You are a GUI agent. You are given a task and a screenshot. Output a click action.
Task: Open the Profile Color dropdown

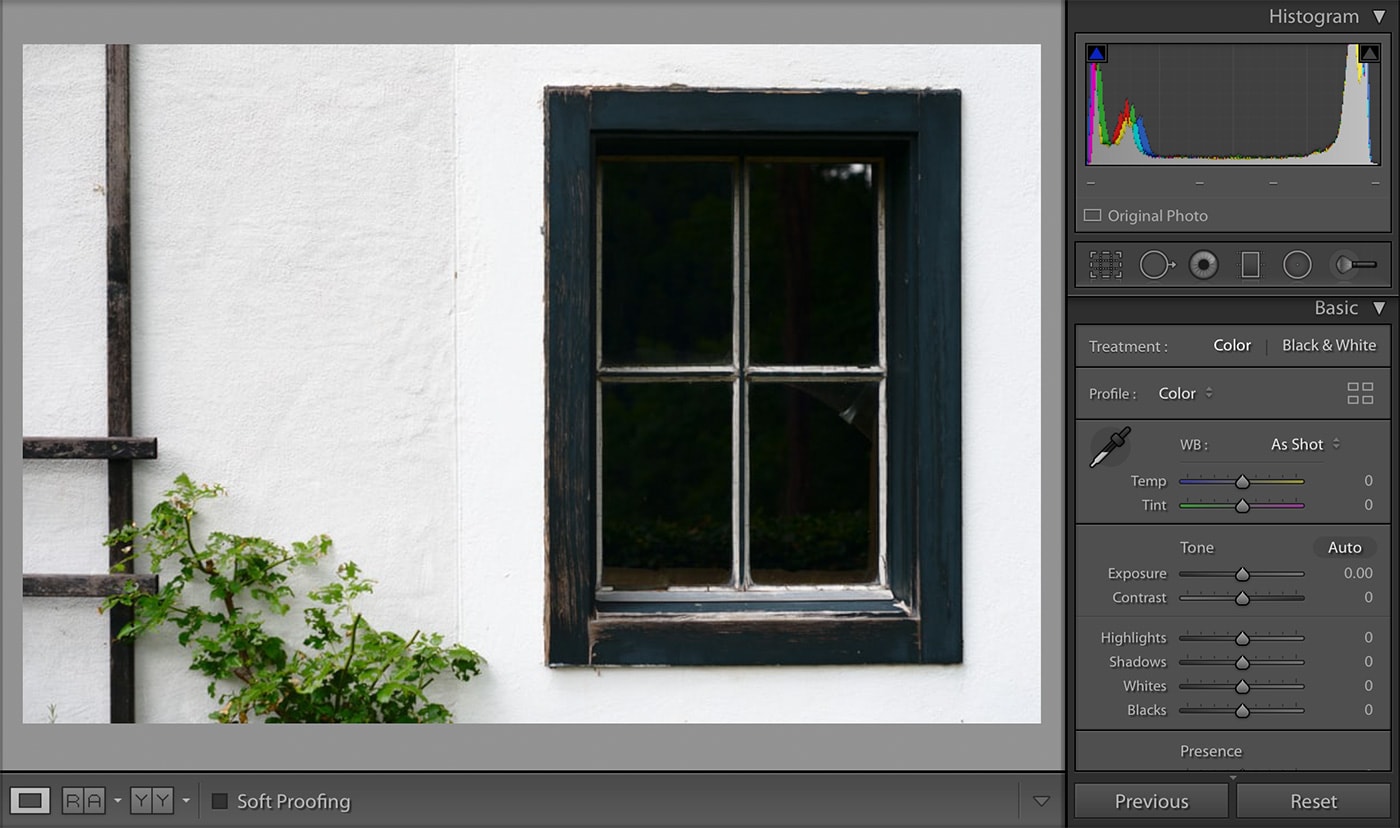[1185, 393]
